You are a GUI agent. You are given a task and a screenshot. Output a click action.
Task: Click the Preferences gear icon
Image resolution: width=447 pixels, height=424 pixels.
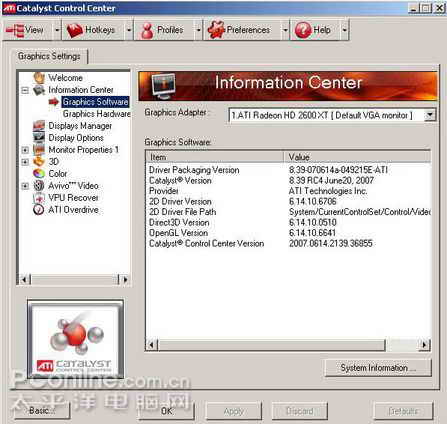(216, 30)
